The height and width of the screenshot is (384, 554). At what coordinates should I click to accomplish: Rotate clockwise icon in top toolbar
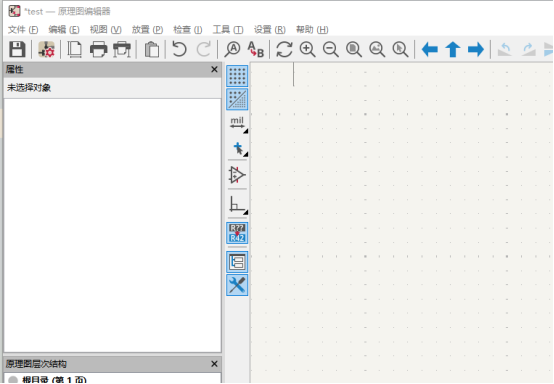528,49
